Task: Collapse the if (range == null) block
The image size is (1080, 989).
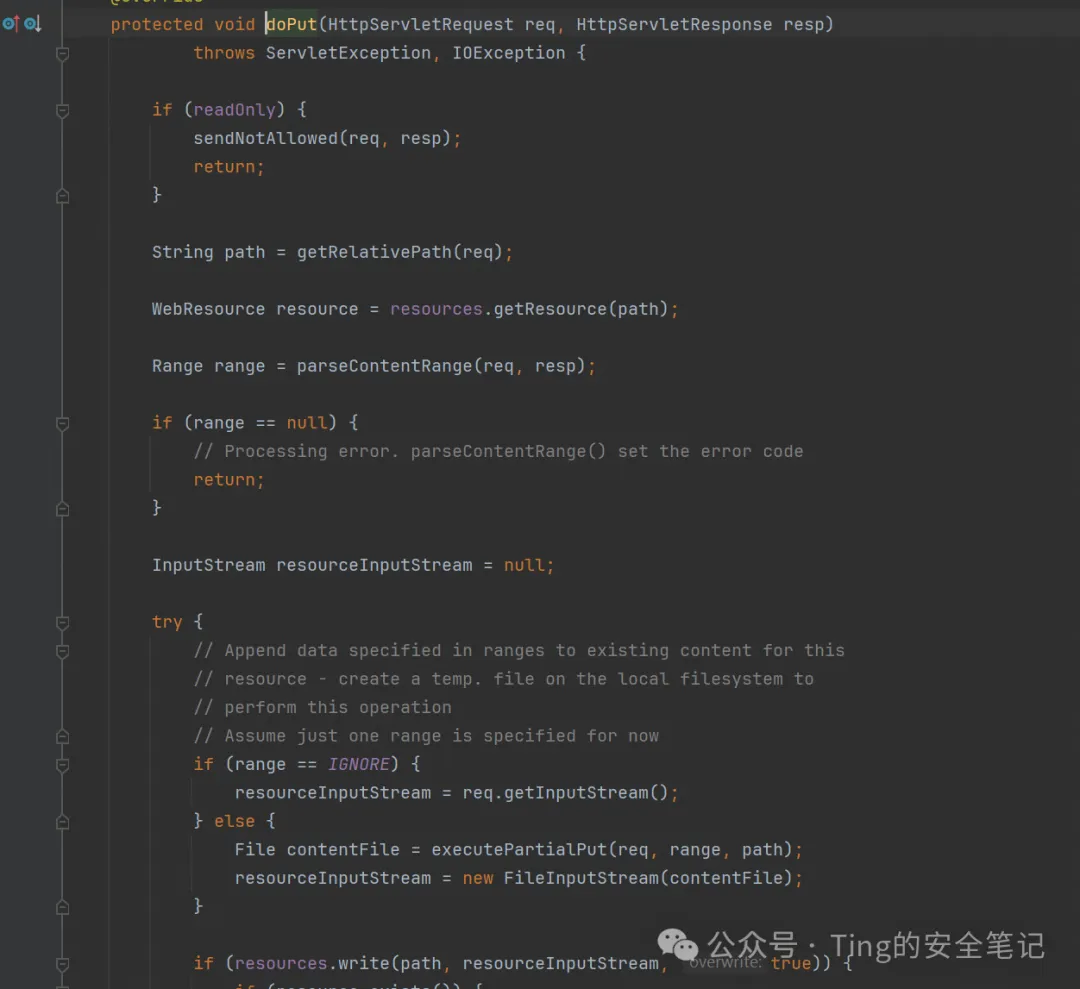Action: 62,423
